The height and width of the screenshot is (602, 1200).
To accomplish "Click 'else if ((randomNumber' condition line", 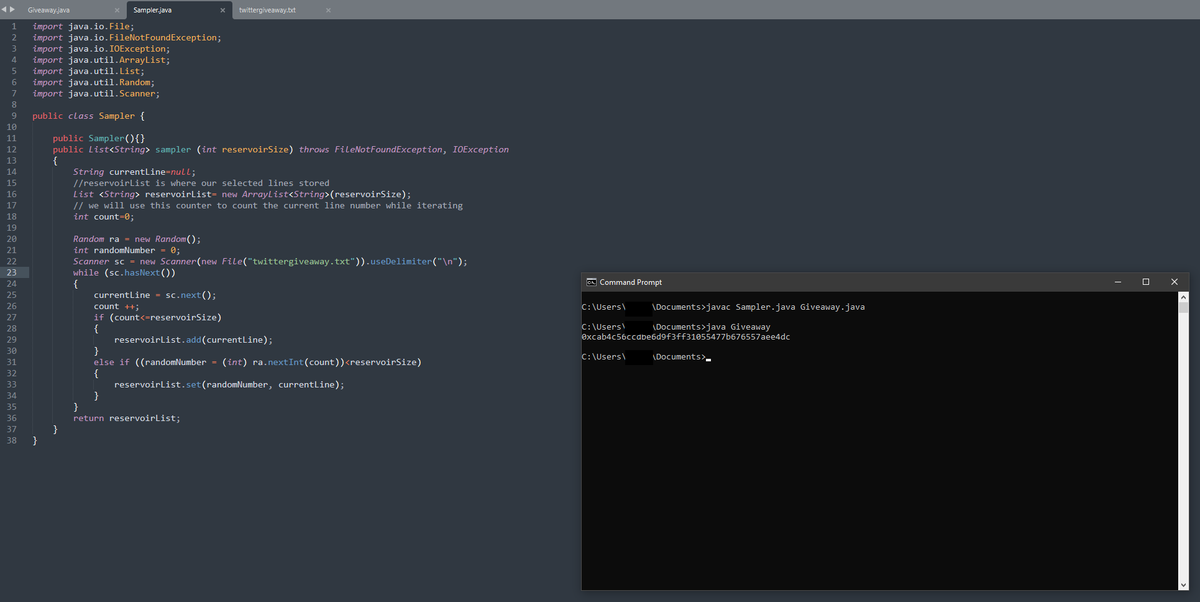I will click(257, 361).
